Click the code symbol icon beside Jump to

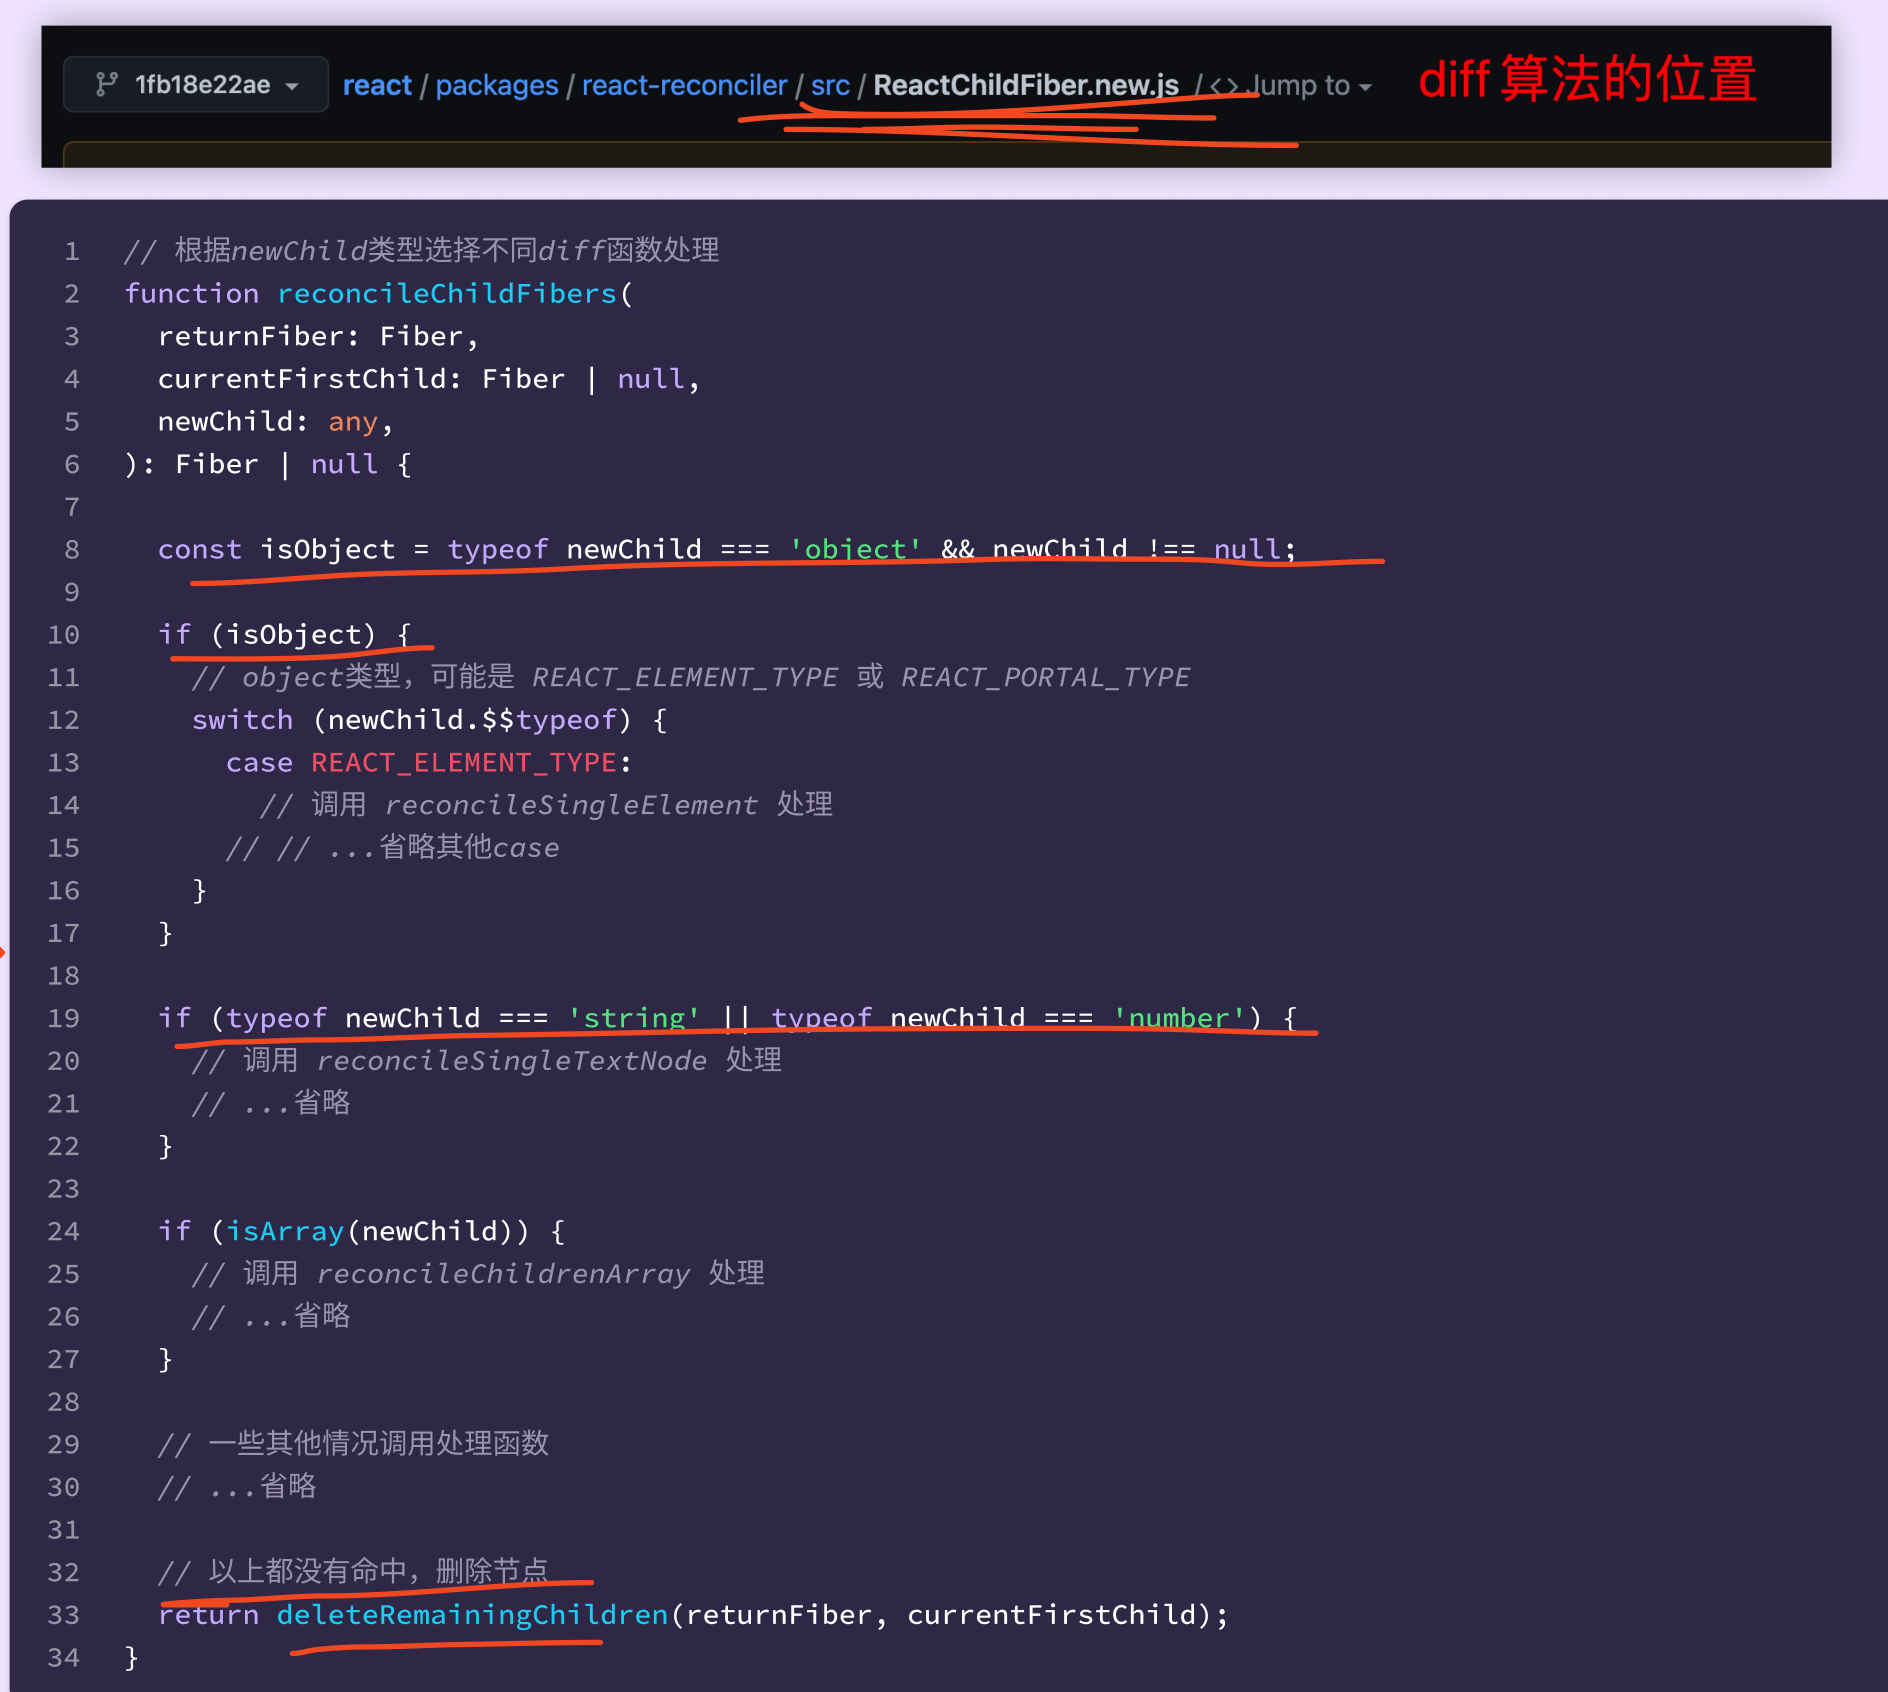1224,86
